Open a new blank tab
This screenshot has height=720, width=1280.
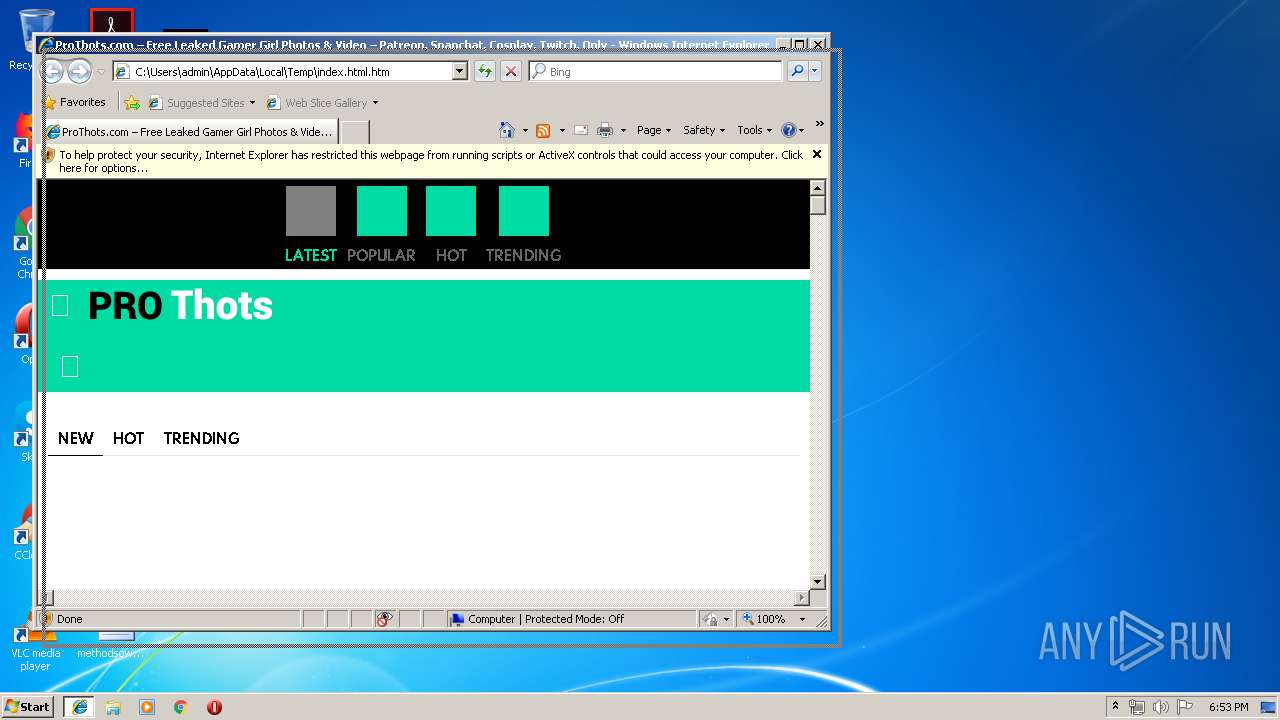(x=355, y=131)
